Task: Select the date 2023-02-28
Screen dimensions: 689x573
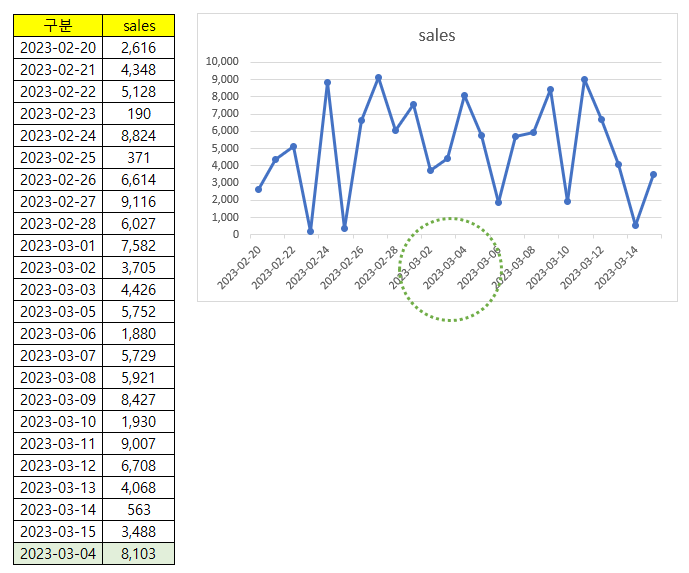Action: point(58,223)
